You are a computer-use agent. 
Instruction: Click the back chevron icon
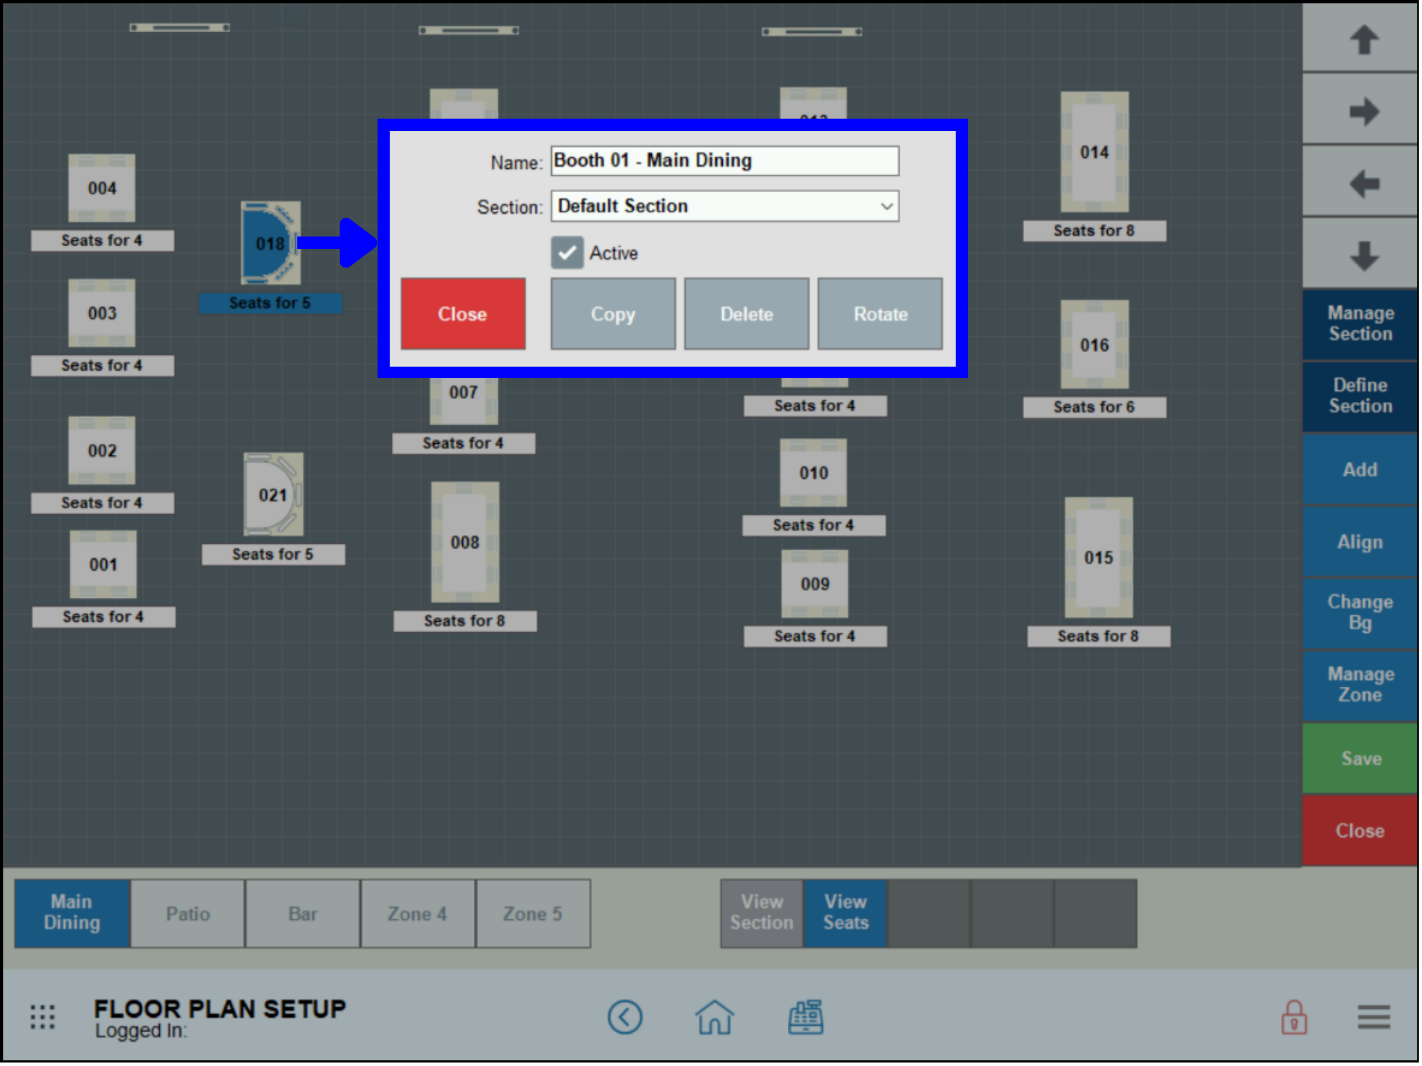(626, 1017)
